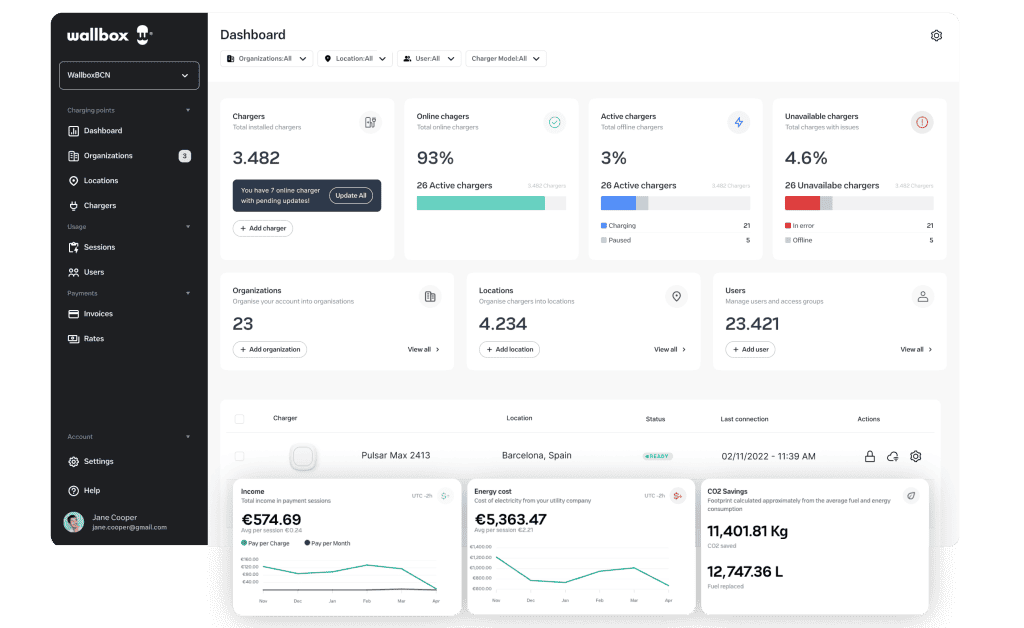Click the Active chargers lightning icon
The width and height of the screenshot is (1024, 628).
739,122
